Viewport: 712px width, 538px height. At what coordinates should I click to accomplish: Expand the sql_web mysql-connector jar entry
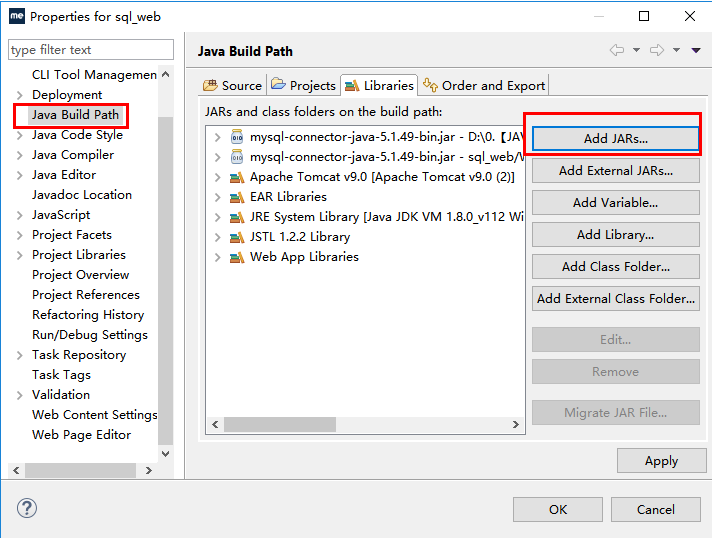(x=218, y=157)
